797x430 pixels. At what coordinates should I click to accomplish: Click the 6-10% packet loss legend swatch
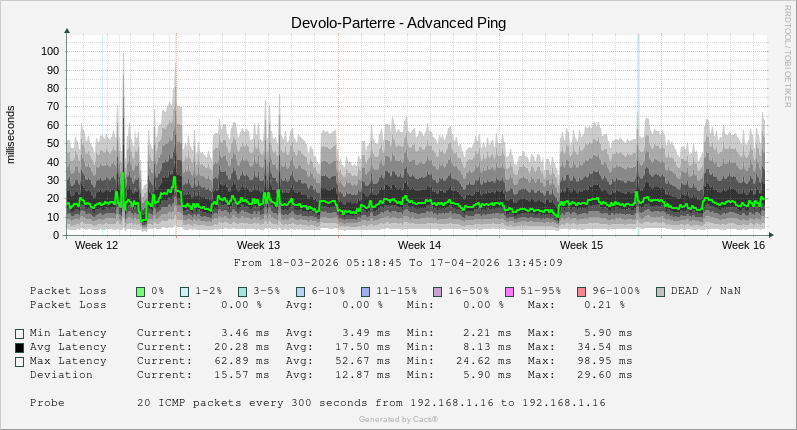[x=301, y=291]
